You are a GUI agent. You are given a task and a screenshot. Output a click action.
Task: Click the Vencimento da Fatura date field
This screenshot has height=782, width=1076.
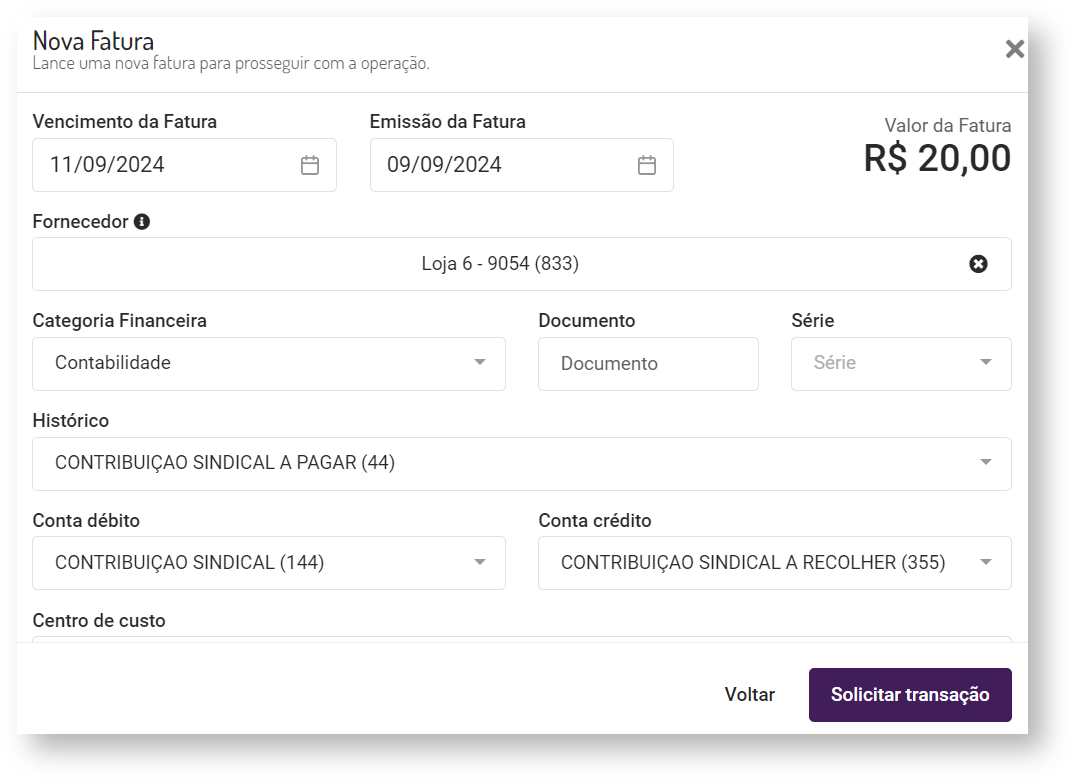[x=160, y=165]
